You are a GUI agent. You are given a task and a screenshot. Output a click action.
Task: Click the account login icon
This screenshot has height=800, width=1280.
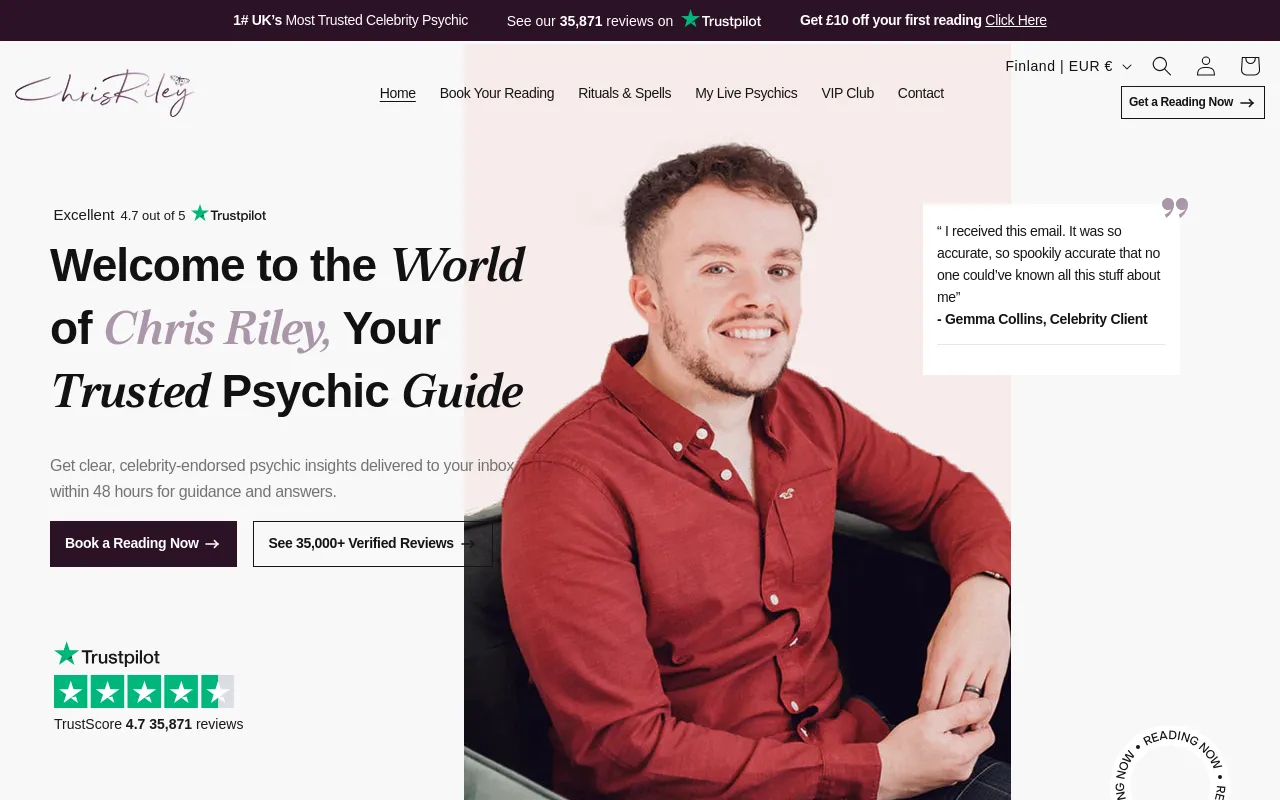[x=1206, y=66]
